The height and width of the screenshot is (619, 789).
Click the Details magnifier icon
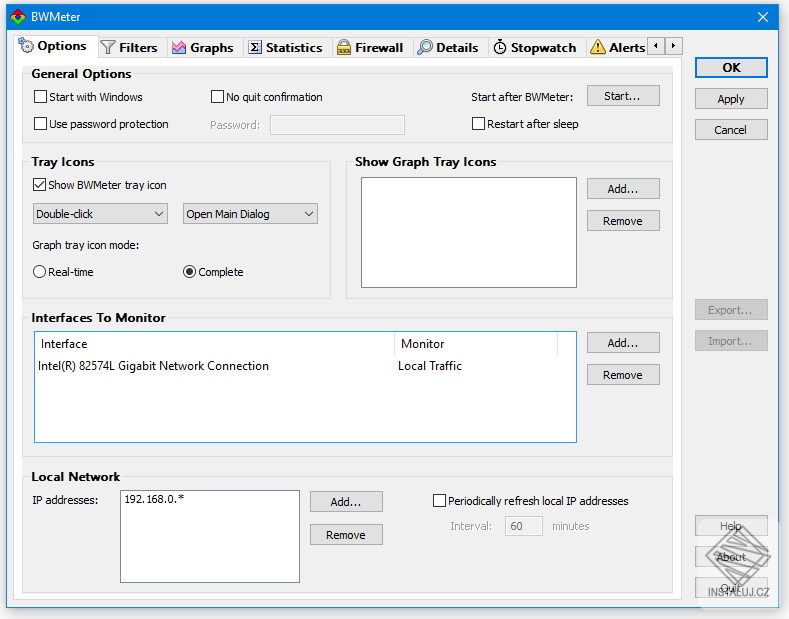[425, 47]
